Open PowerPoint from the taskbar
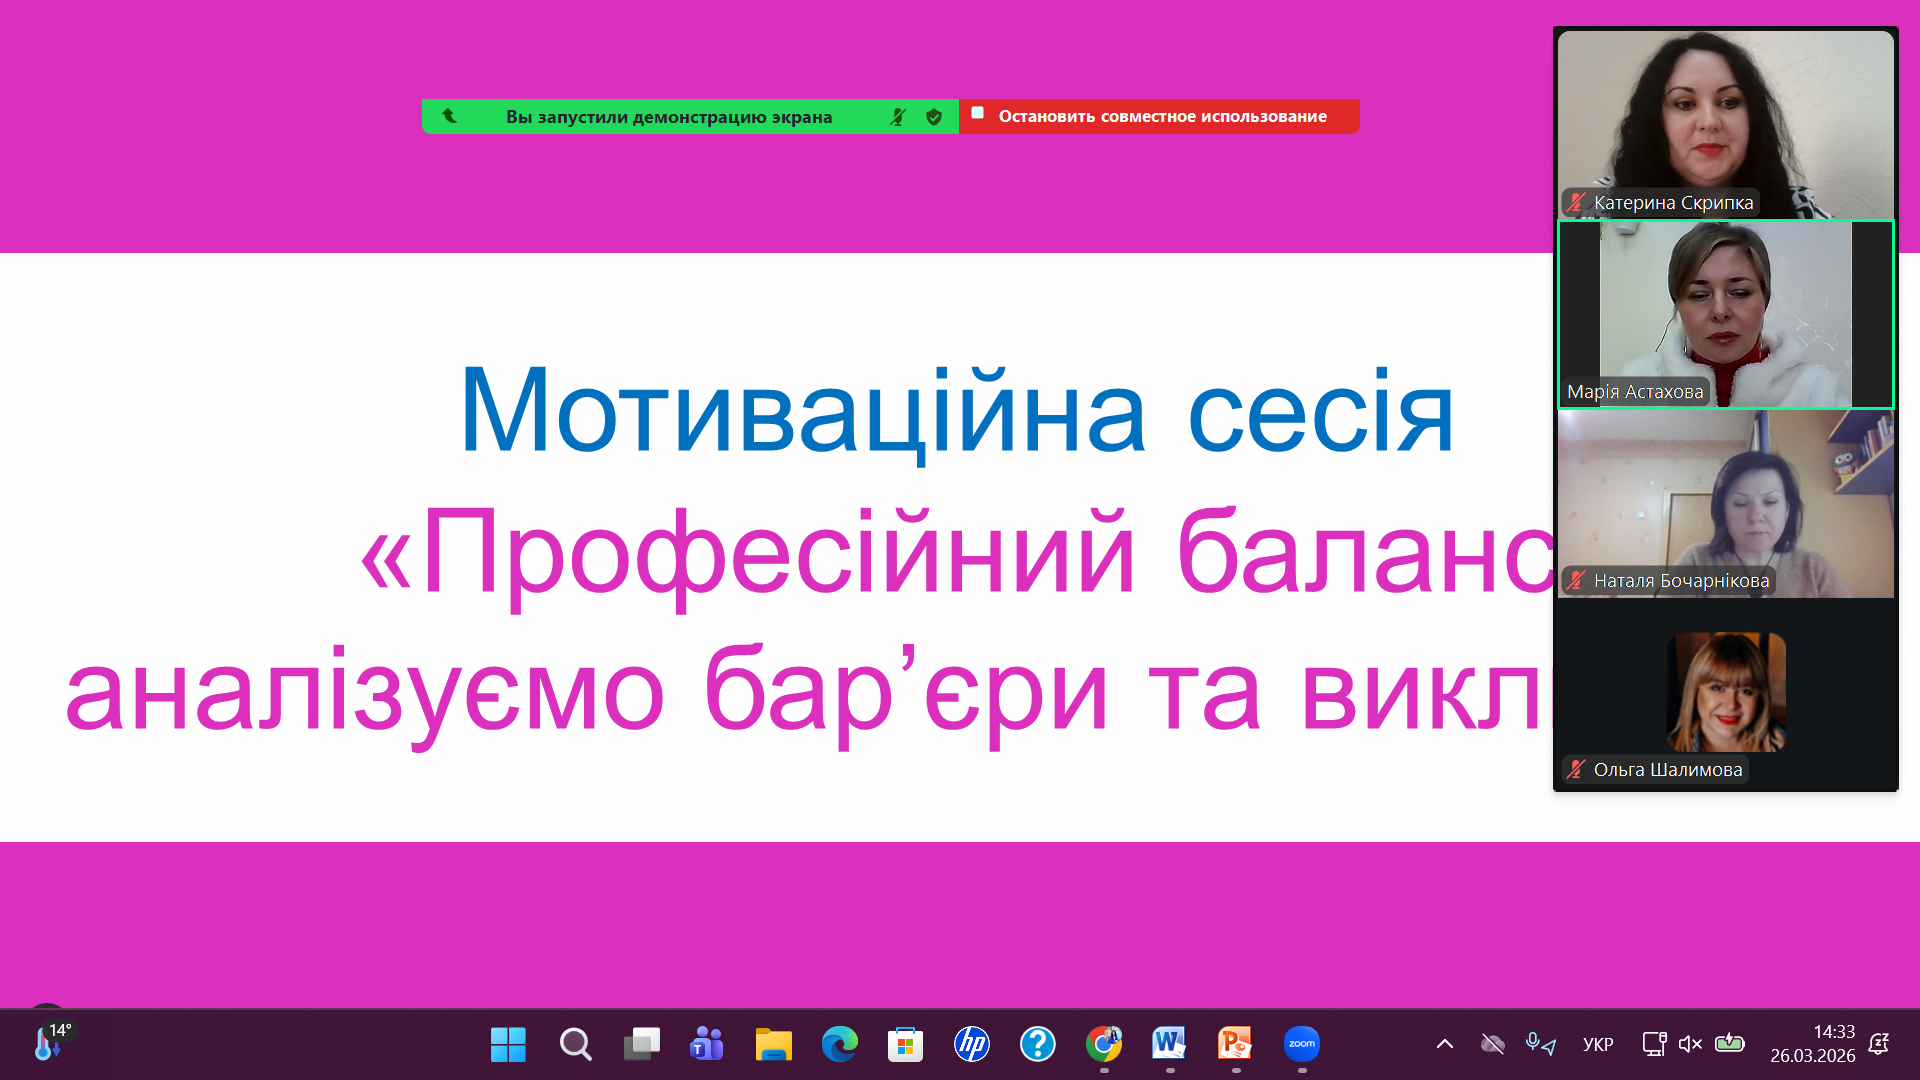The height and width of the screenshot is (1080, 1920). click(x=1235, y=1044)
